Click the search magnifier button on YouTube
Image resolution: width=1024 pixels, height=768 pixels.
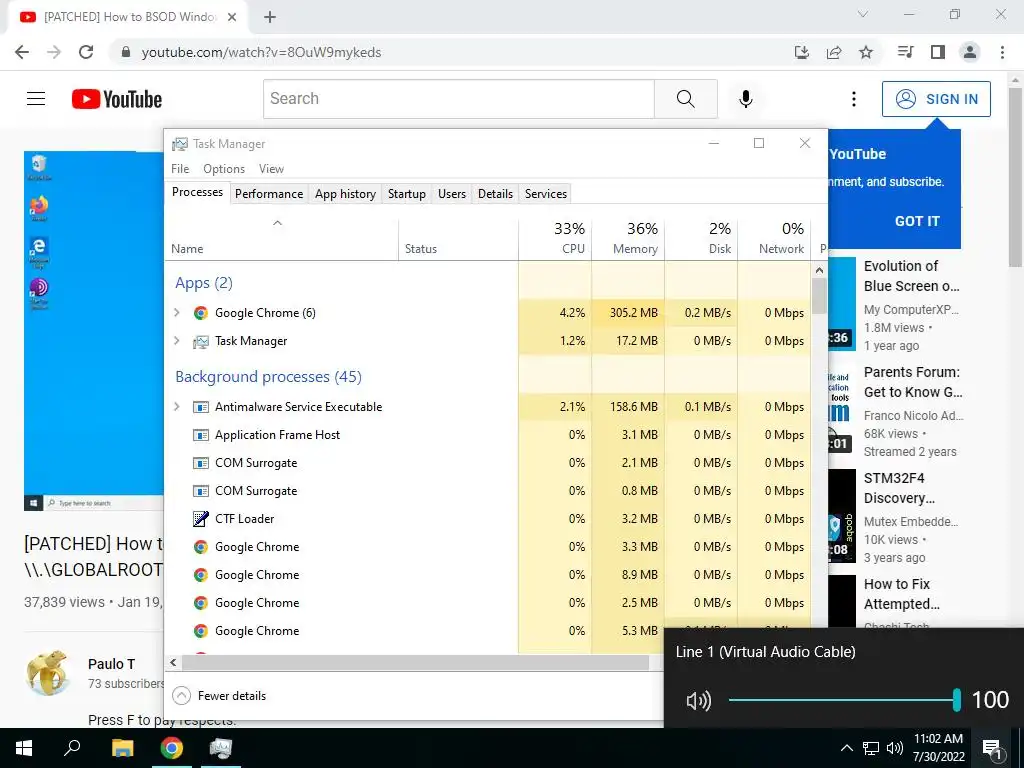point(686,99)
